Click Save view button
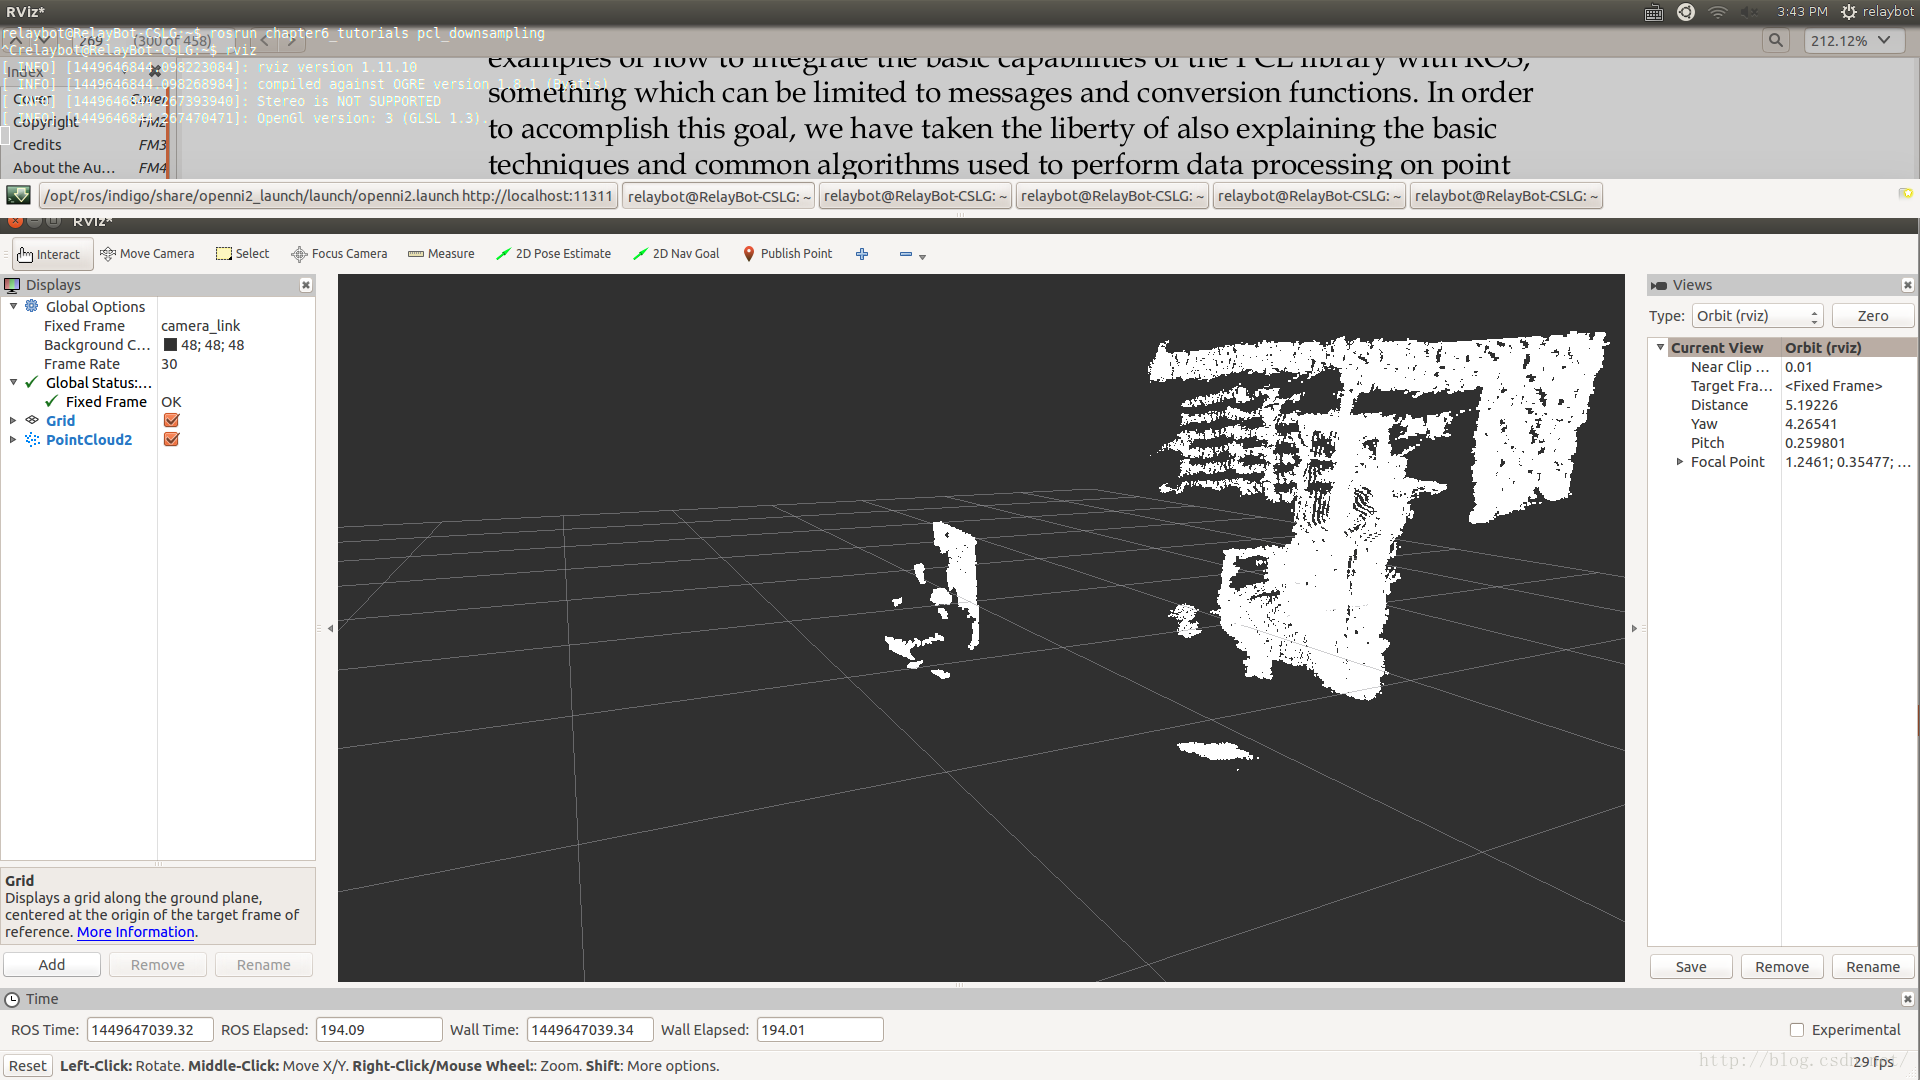The image size is (1920, 1080). click(x=1691, y=967)
